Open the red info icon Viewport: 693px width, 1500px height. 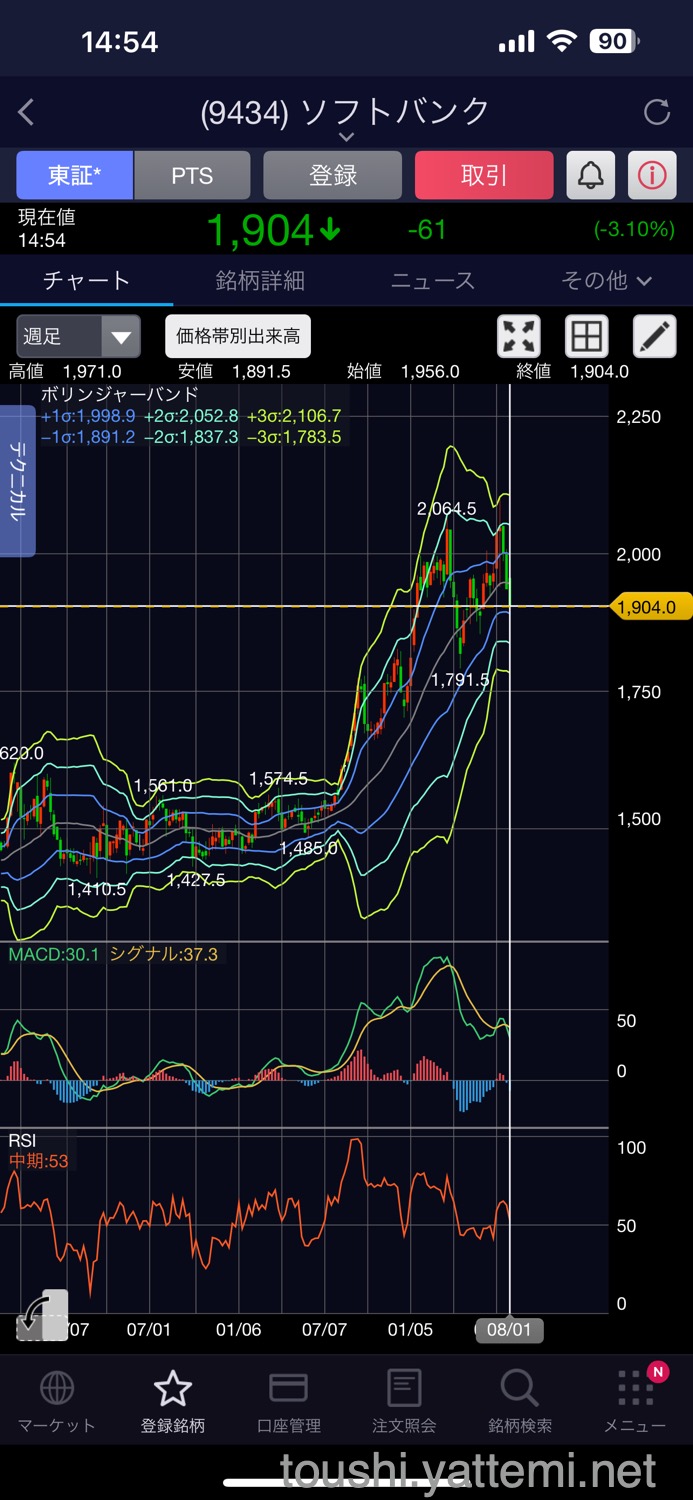652,176
